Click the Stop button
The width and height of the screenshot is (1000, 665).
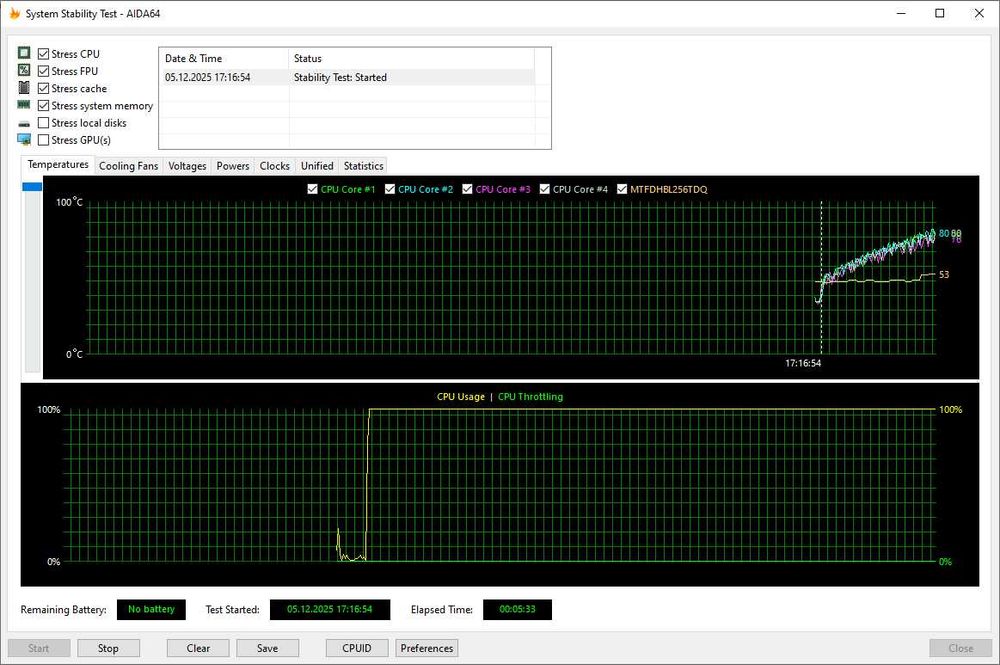108,648
